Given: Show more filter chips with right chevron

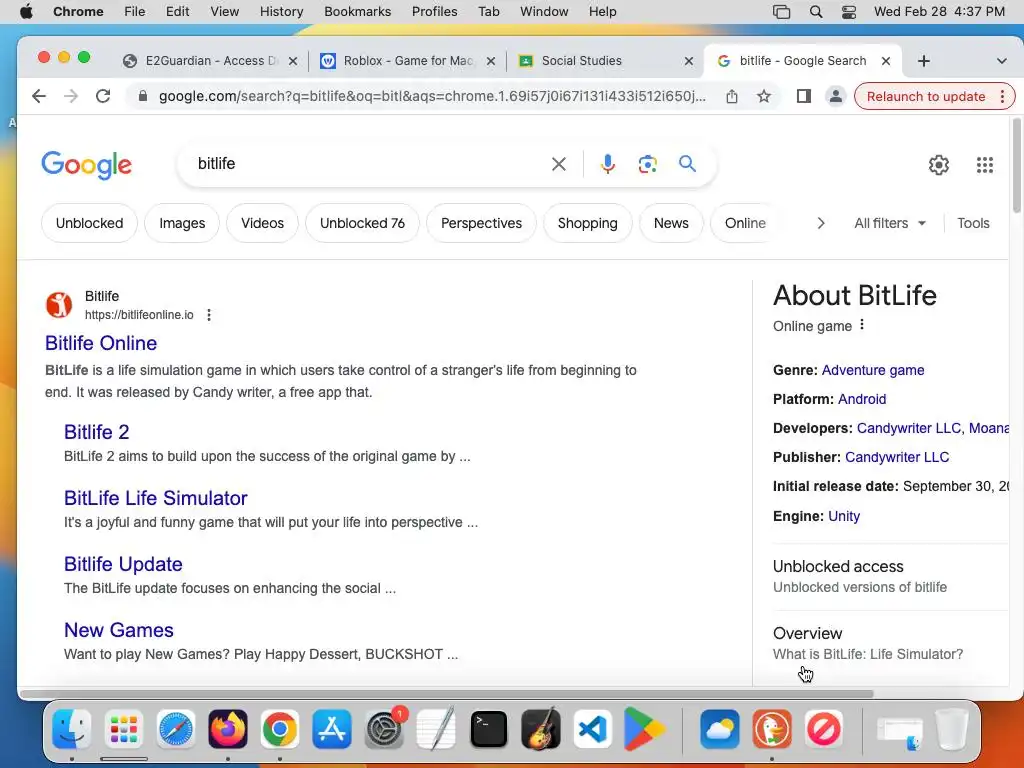Looking at the screenshot, I should (821, 223).
